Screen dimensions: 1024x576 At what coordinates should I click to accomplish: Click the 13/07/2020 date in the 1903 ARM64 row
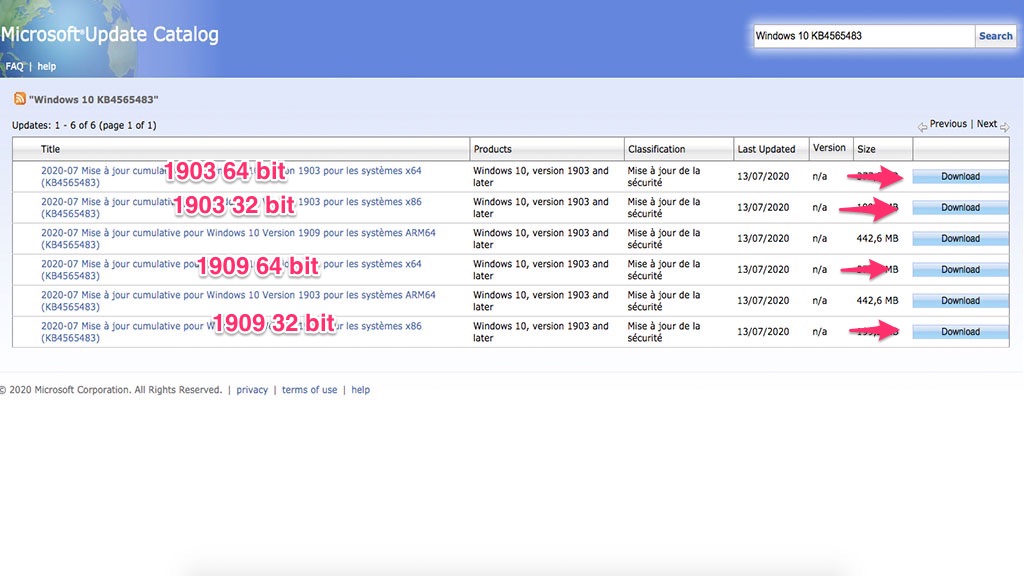coord(763,300)
